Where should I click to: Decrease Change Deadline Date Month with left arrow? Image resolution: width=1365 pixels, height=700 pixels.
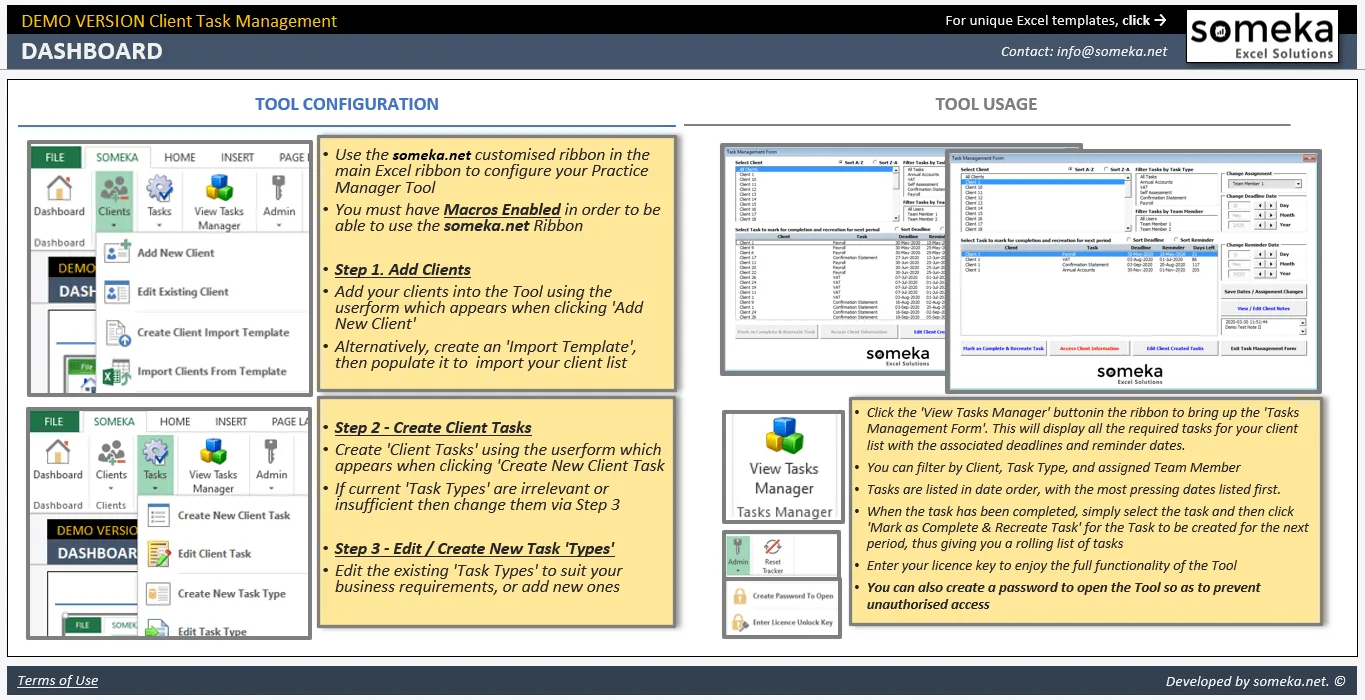pos(1260,215)
